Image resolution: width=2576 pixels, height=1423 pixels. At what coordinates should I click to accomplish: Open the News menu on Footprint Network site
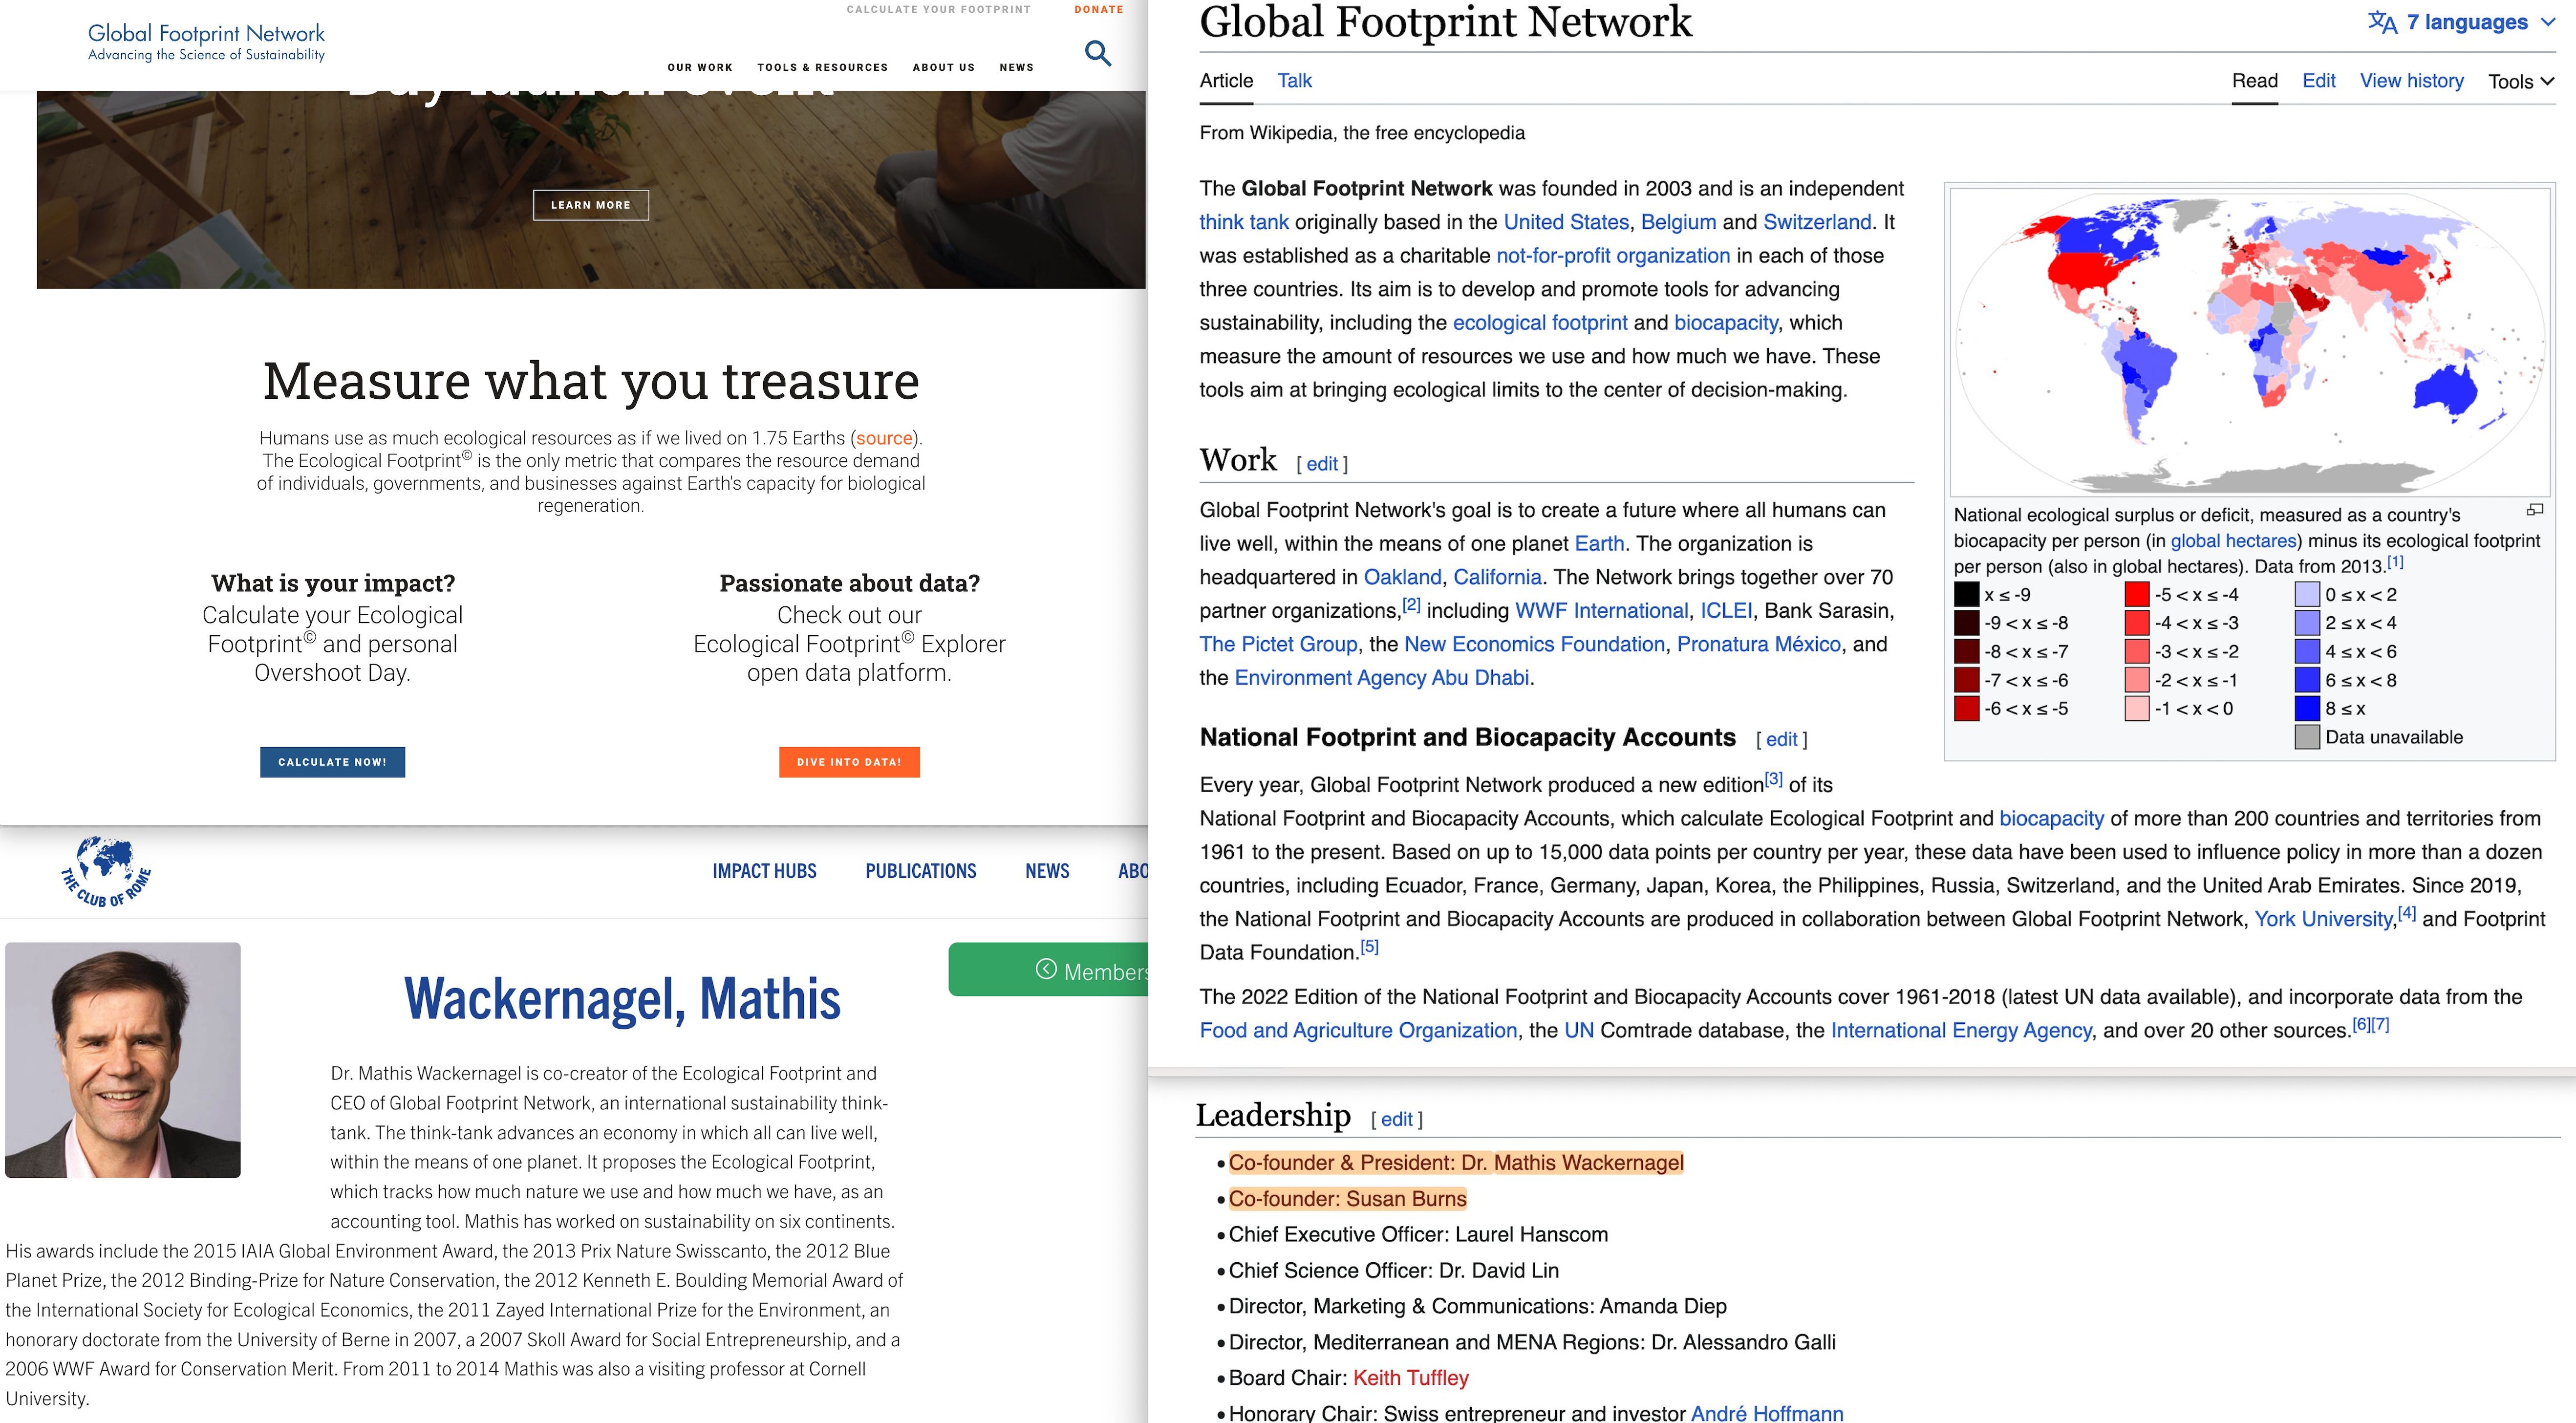click(x=1016, y=67)
